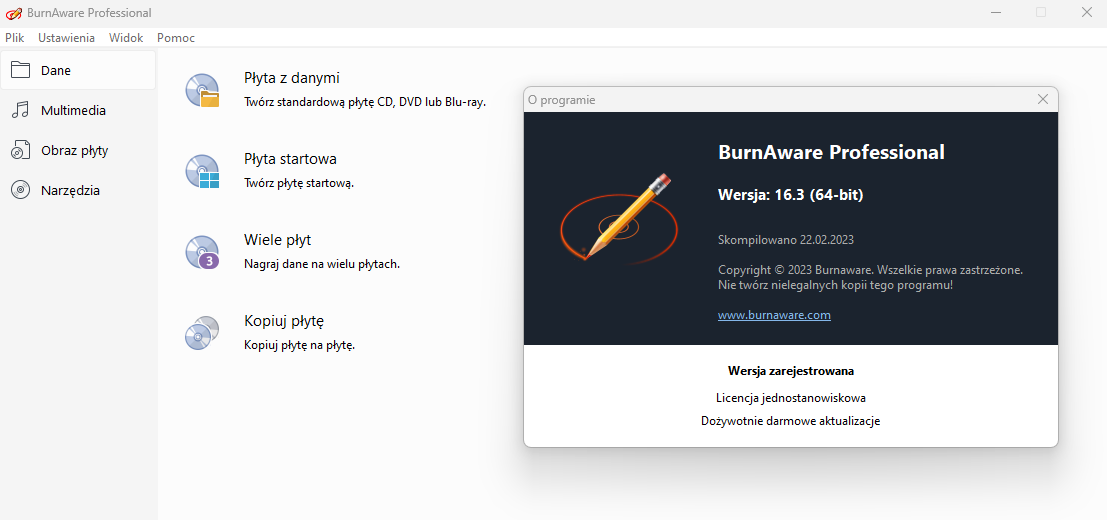Viewport: 1107px width, 520px height.
Task: Maximize the BurnAware Professional window
Action: pyautogui.click(x=1041, y=12)
